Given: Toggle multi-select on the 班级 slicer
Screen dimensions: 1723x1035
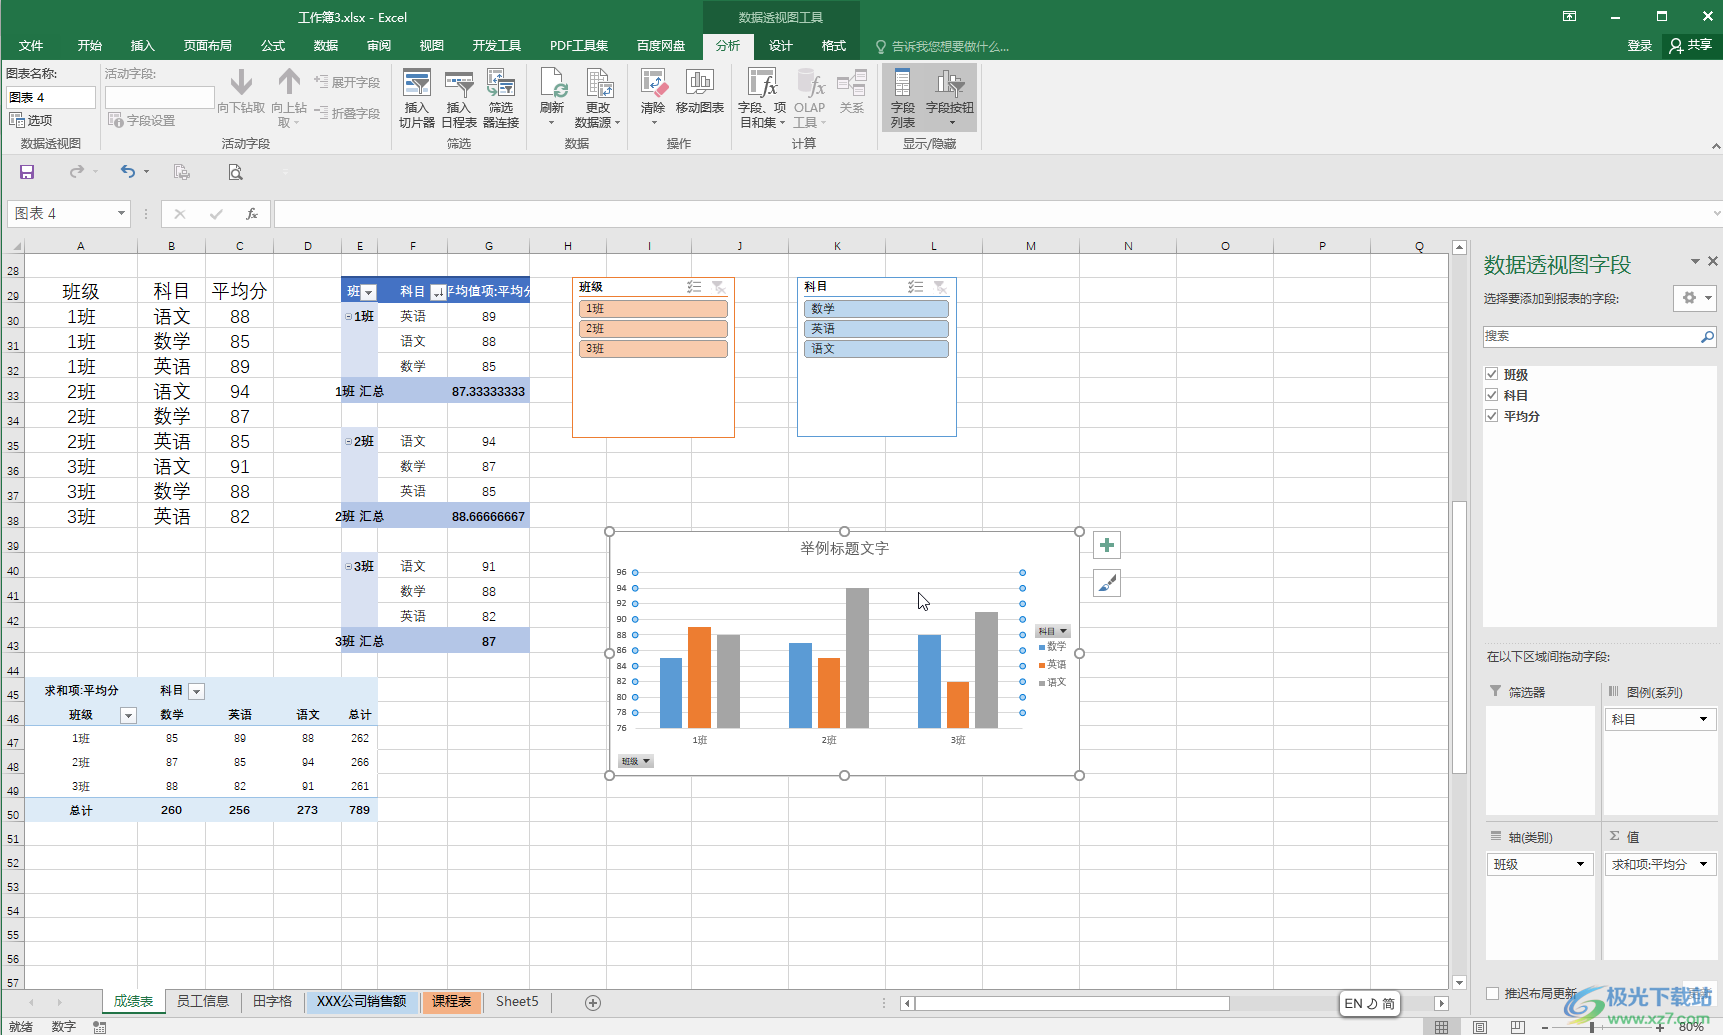Looking at the screenshot, I should click(x=694, y=287).
